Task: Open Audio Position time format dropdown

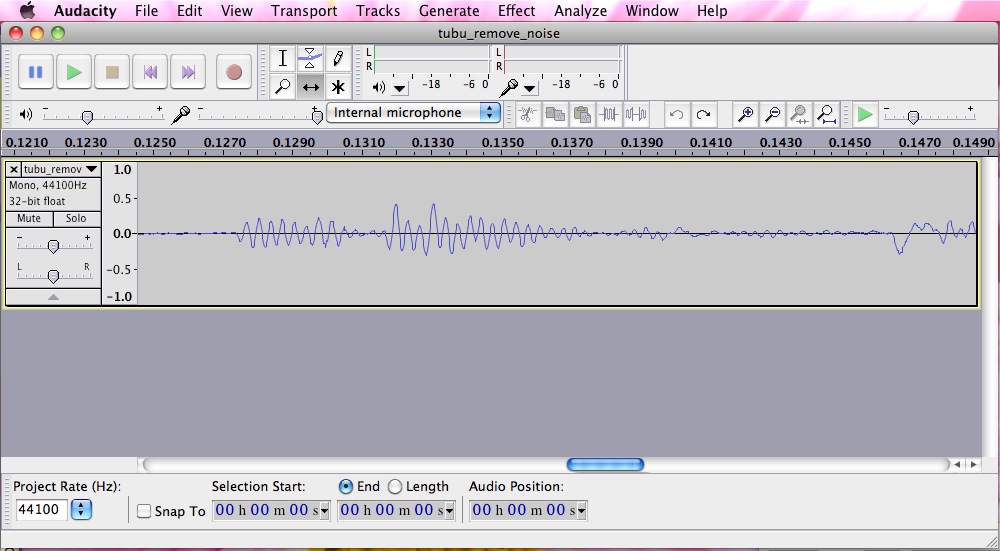Action: [x=581, y=511]
